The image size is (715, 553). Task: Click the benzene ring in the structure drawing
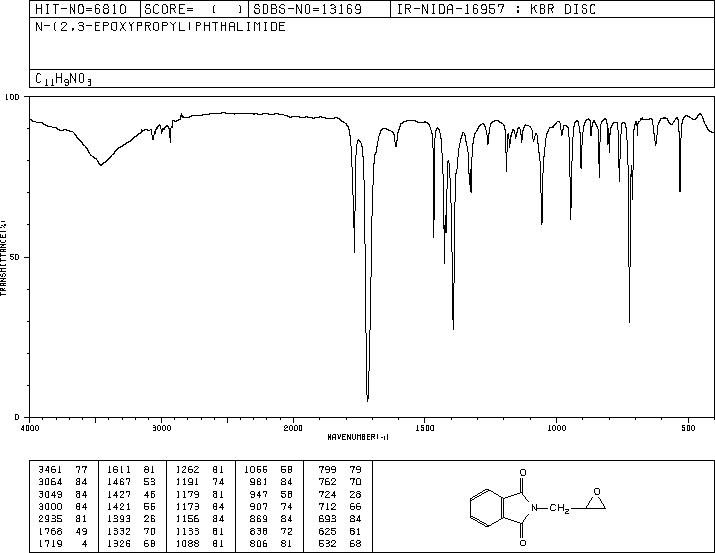[486, 508]
